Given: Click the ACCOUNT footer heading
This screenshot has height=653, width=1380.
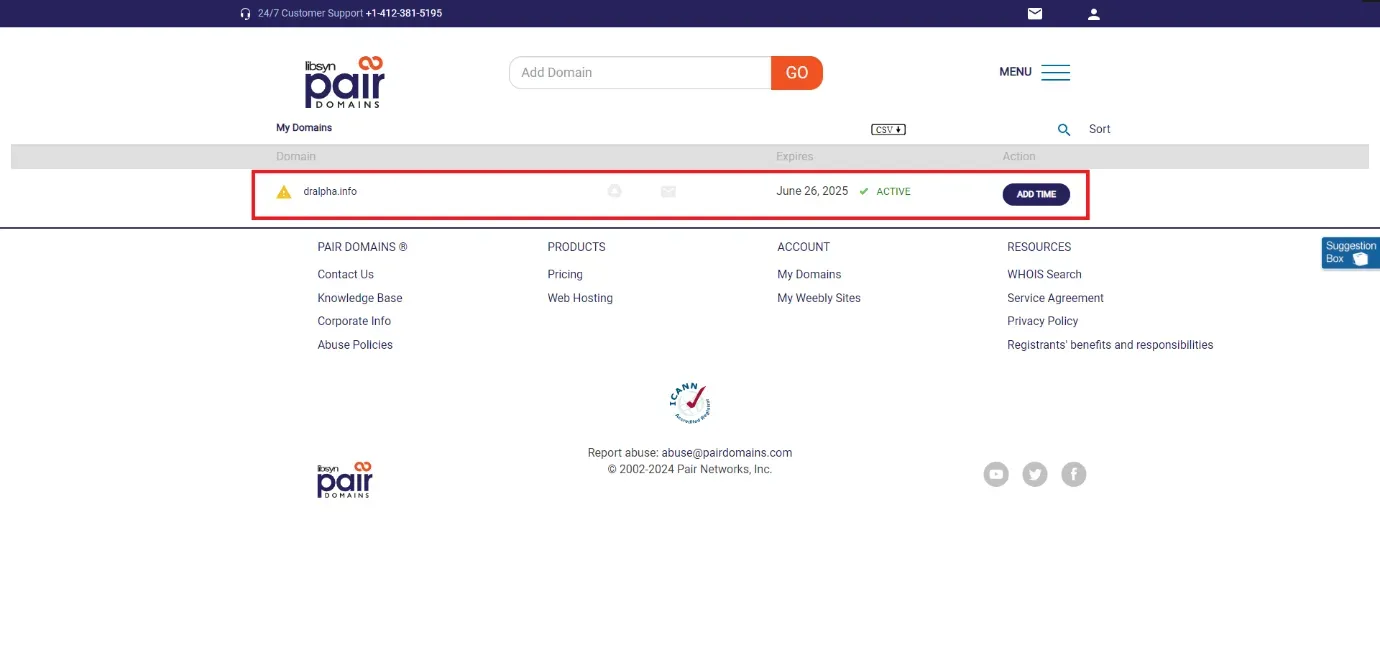Looking at the screenshot, I should 804,247.
